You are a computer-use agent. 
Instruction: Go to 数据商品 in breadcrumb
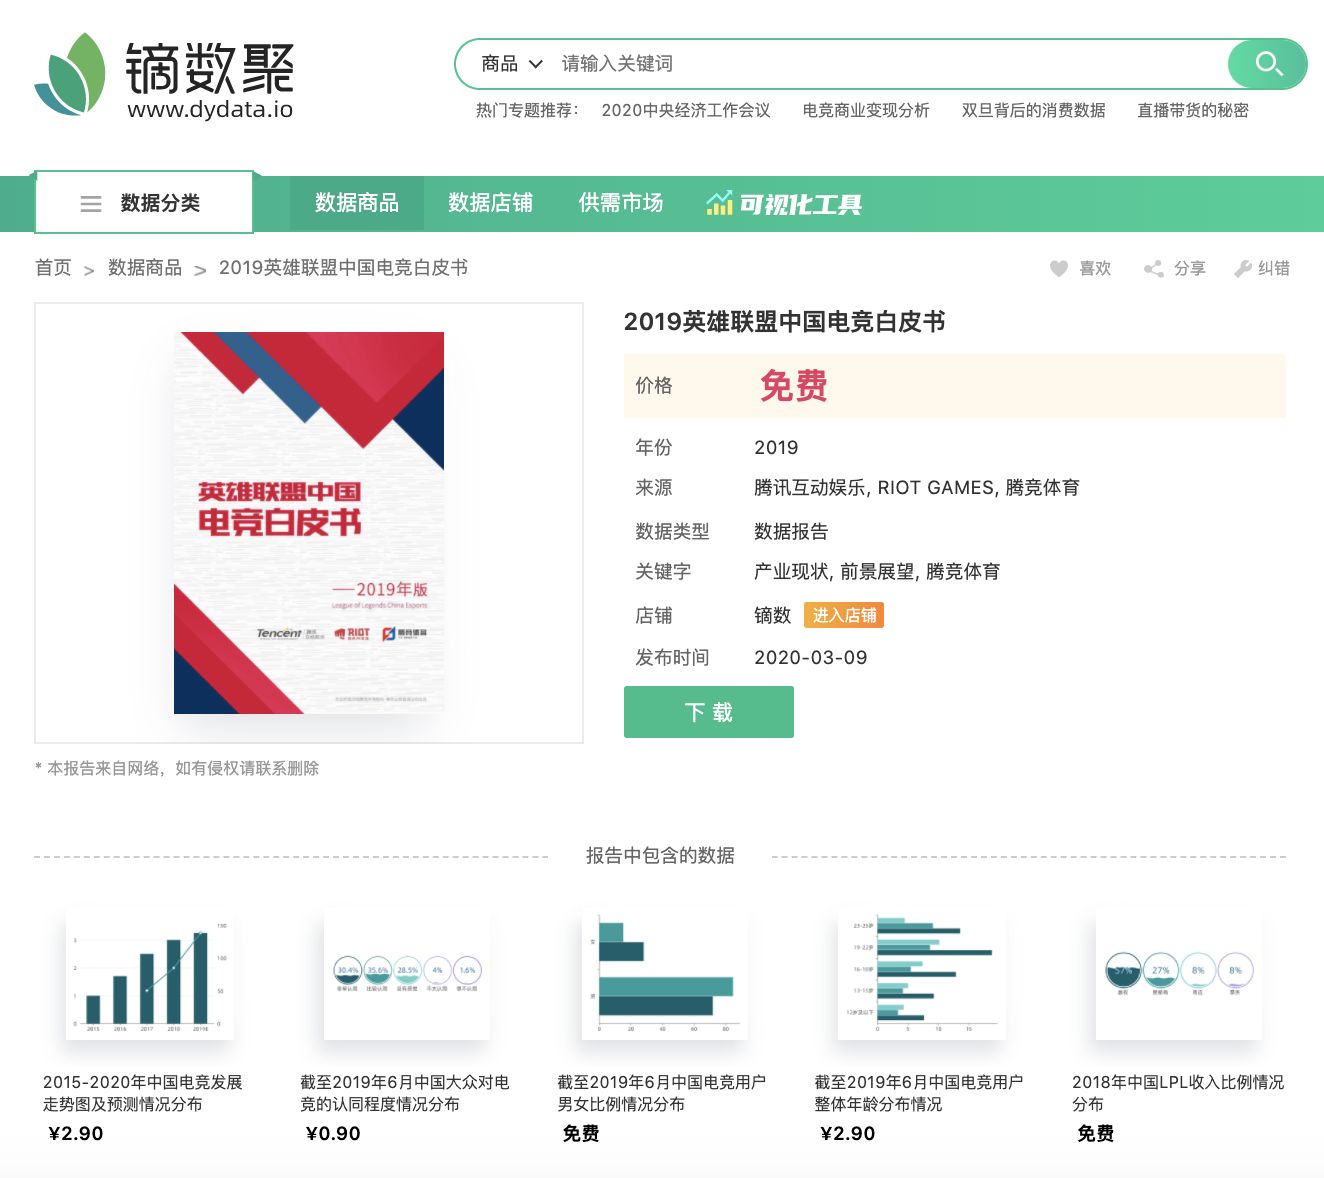point(145,267)
